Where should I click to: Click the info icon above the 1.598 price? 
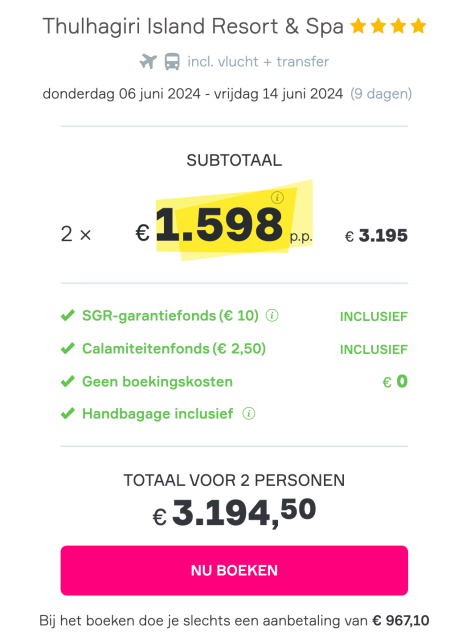[x=278, y=198]
